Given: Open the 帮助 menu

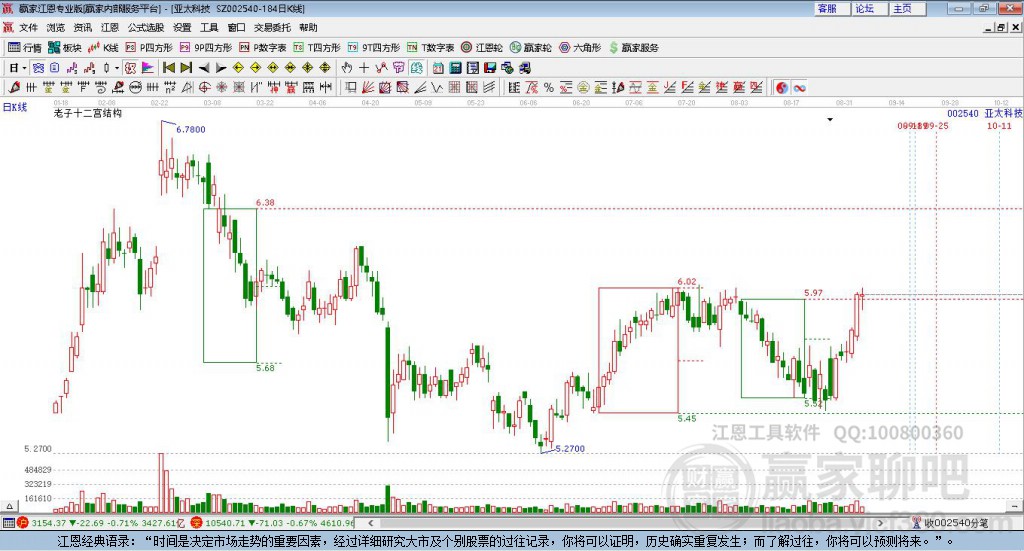Looking at the screenshot, I should tap(308, 27).
